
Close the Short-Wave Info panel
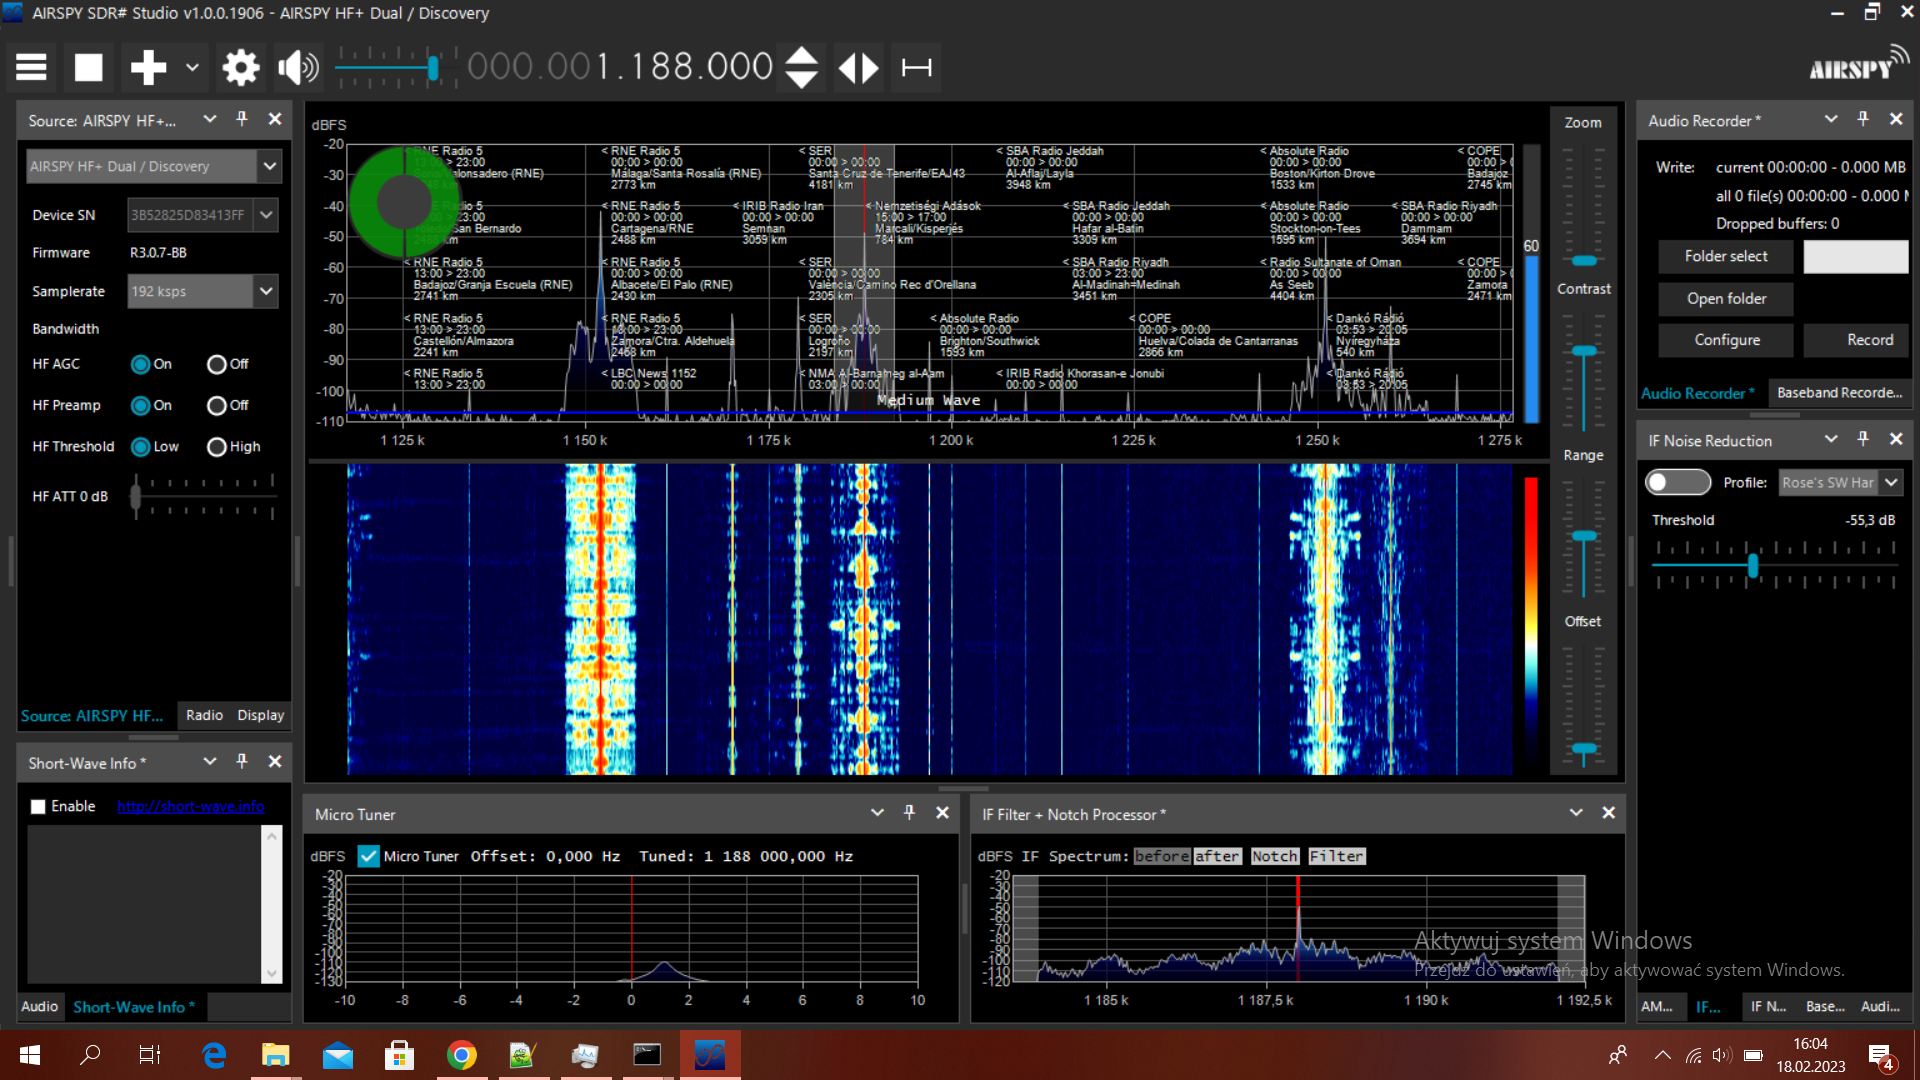(x=275, y=762)
